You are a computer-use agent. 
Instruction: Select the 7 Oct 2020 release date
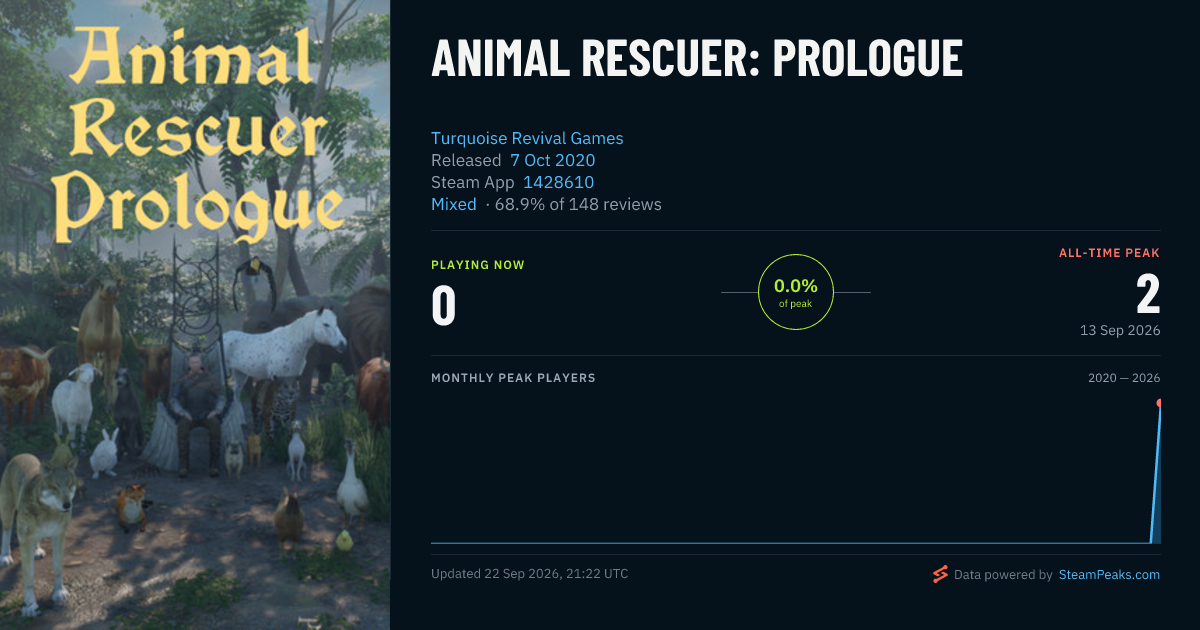coord(553,160)
